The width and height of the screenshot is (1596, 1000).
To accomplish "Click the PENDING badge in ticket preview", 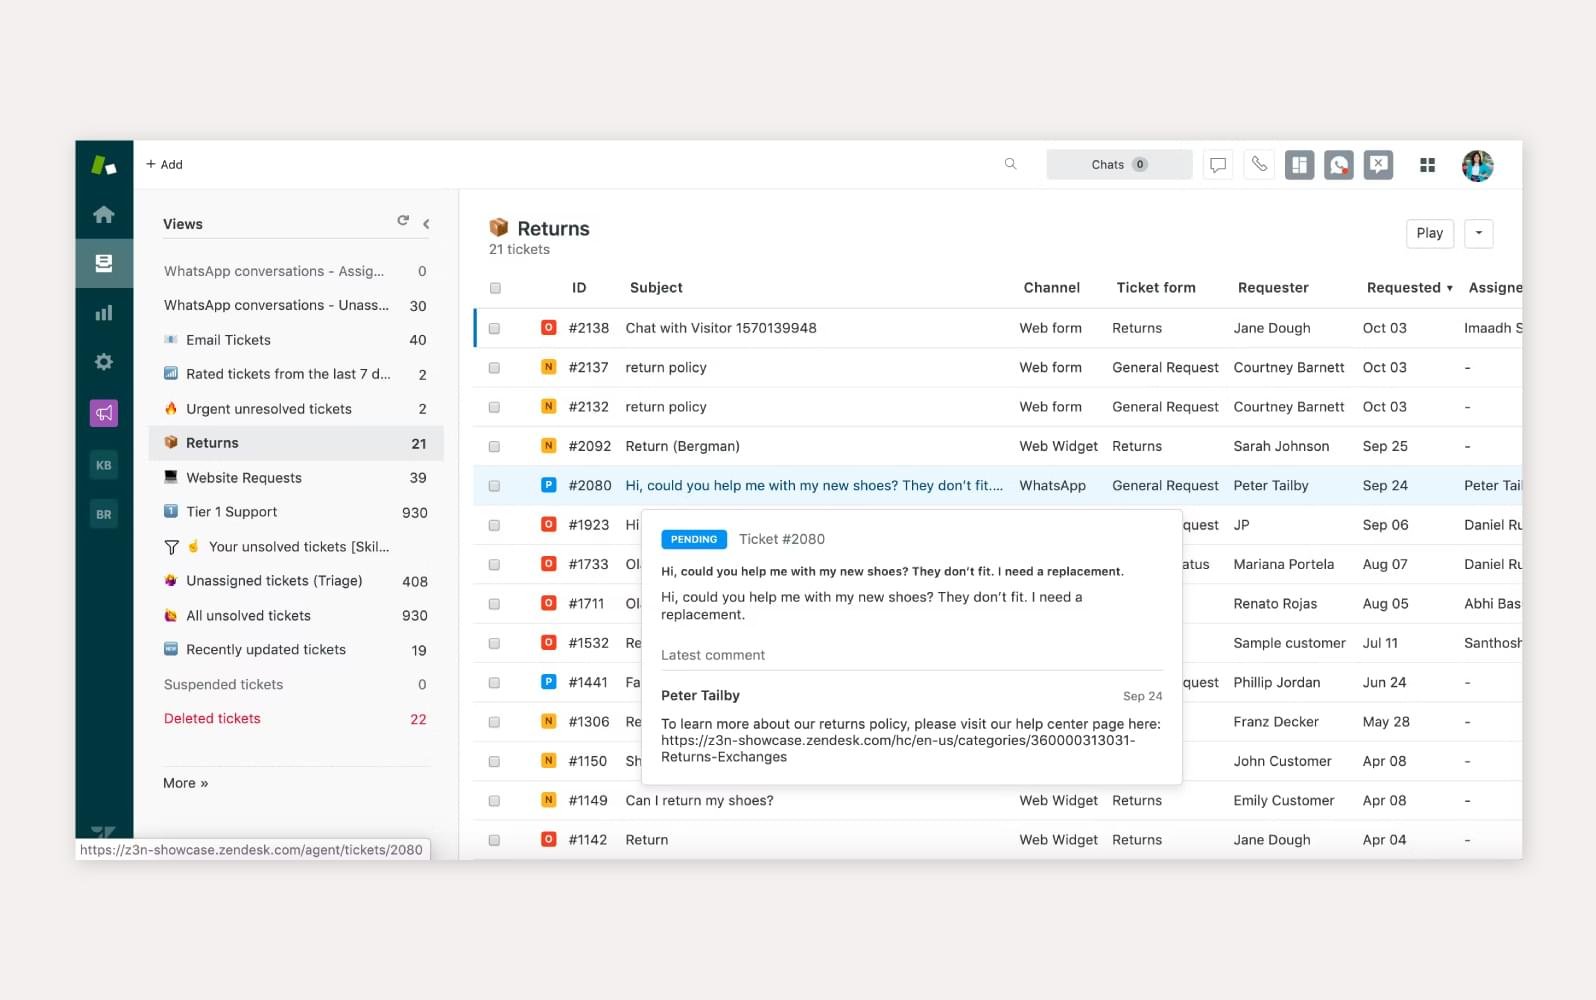I will point(694,539).
